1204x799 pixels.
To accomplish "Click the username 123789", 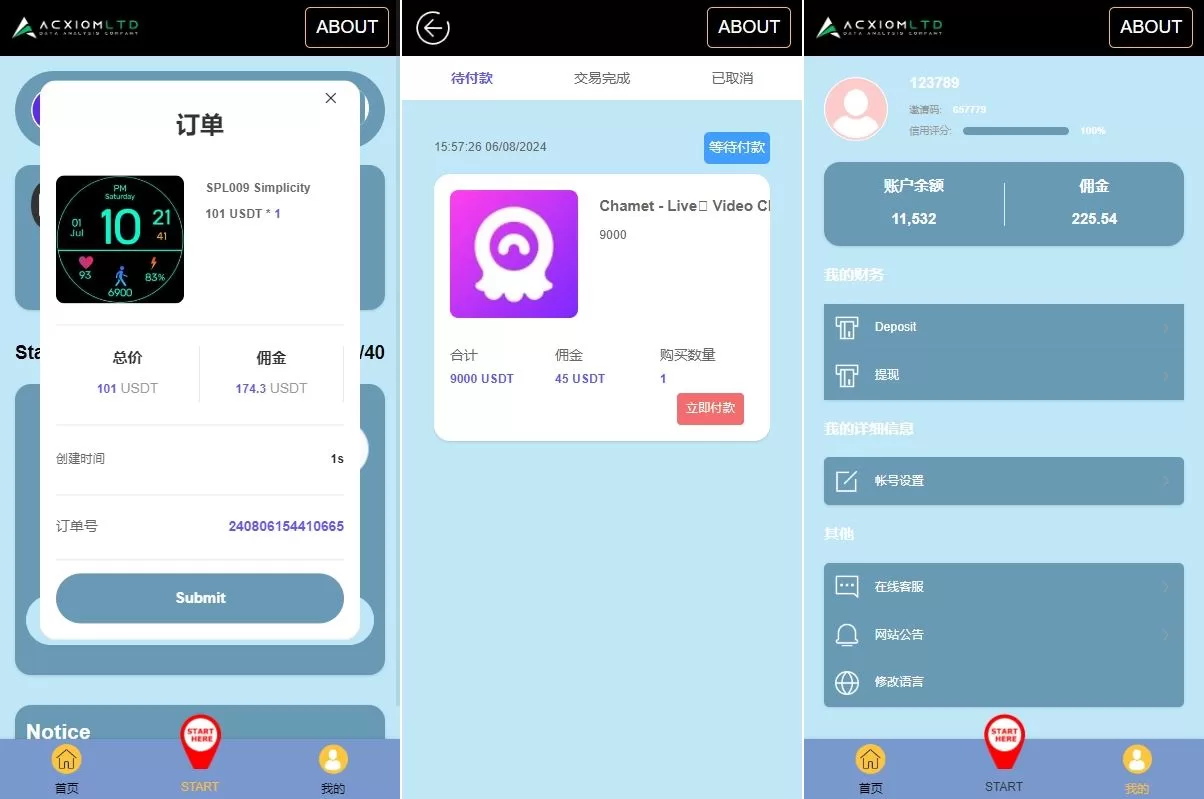I will [x=934, y=83].
